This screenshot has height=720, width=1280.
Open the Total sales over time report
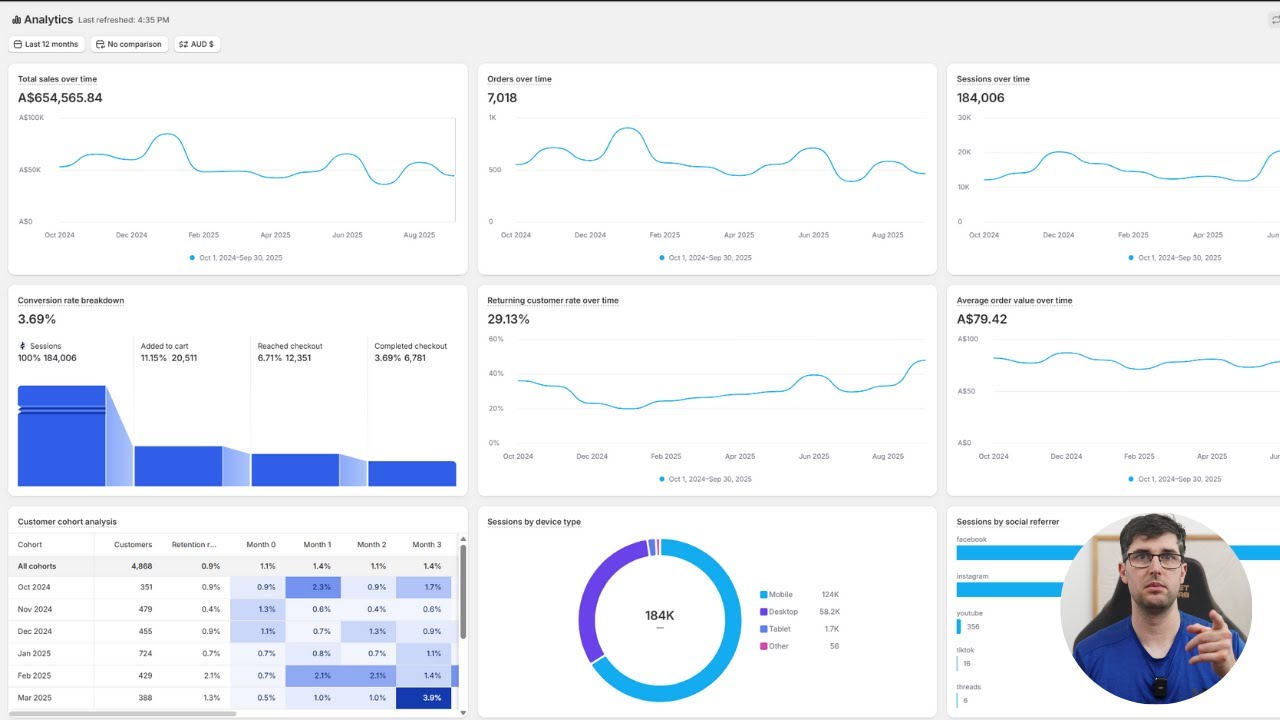[x=57, y=79]
